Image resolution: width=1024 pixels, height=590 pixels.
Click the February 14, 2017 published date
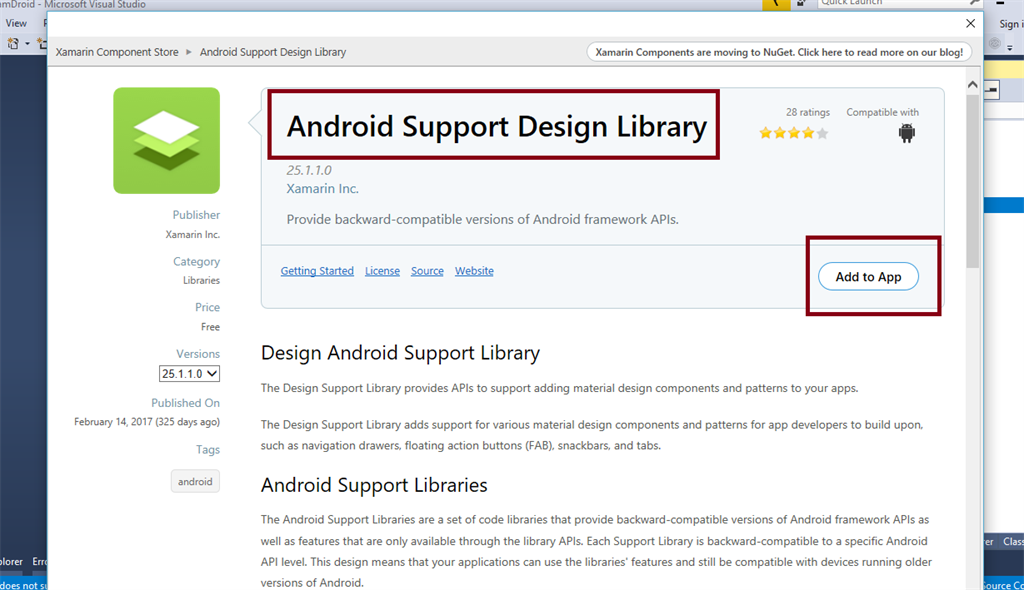pyautogui.click(x=147, y=422)
